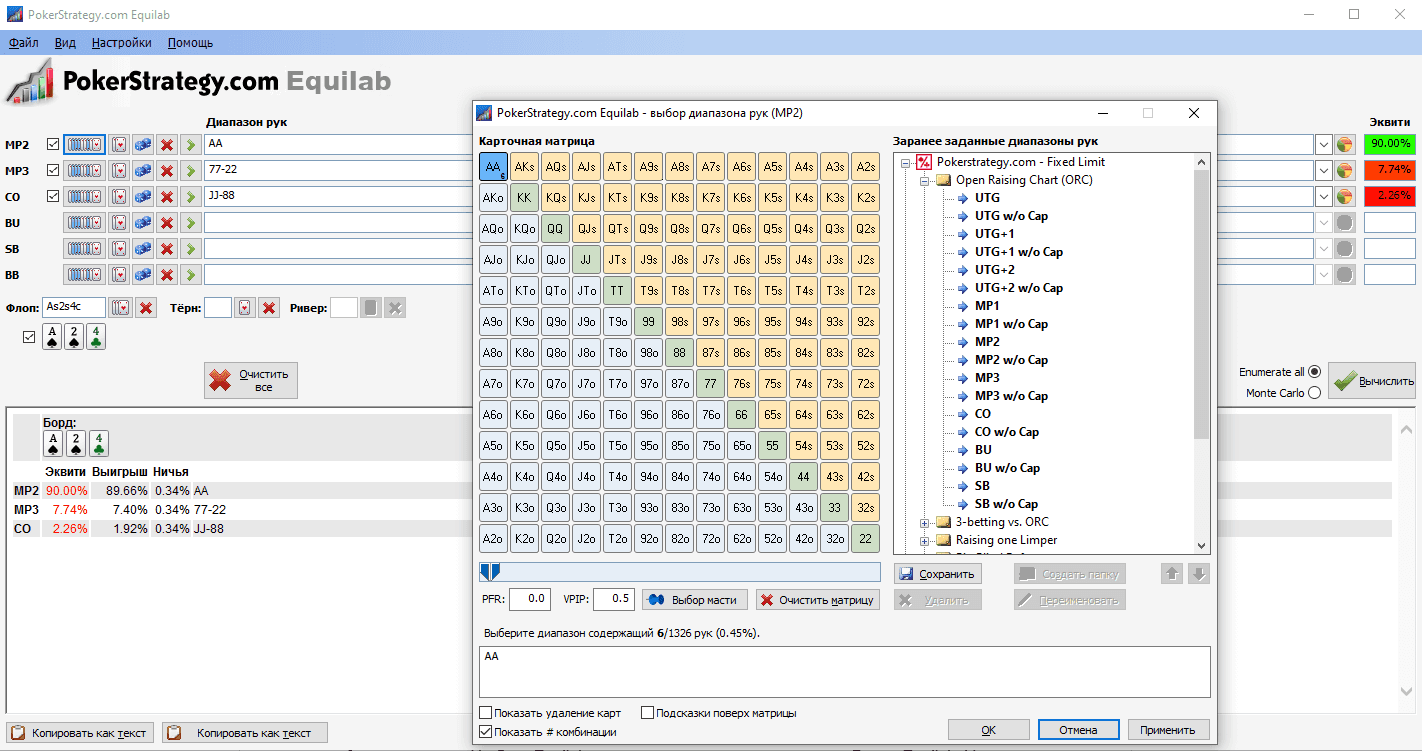Click Выбор масти button
Screen dimensions: 1422x751
pyautogui.click(x=695, y=599)
